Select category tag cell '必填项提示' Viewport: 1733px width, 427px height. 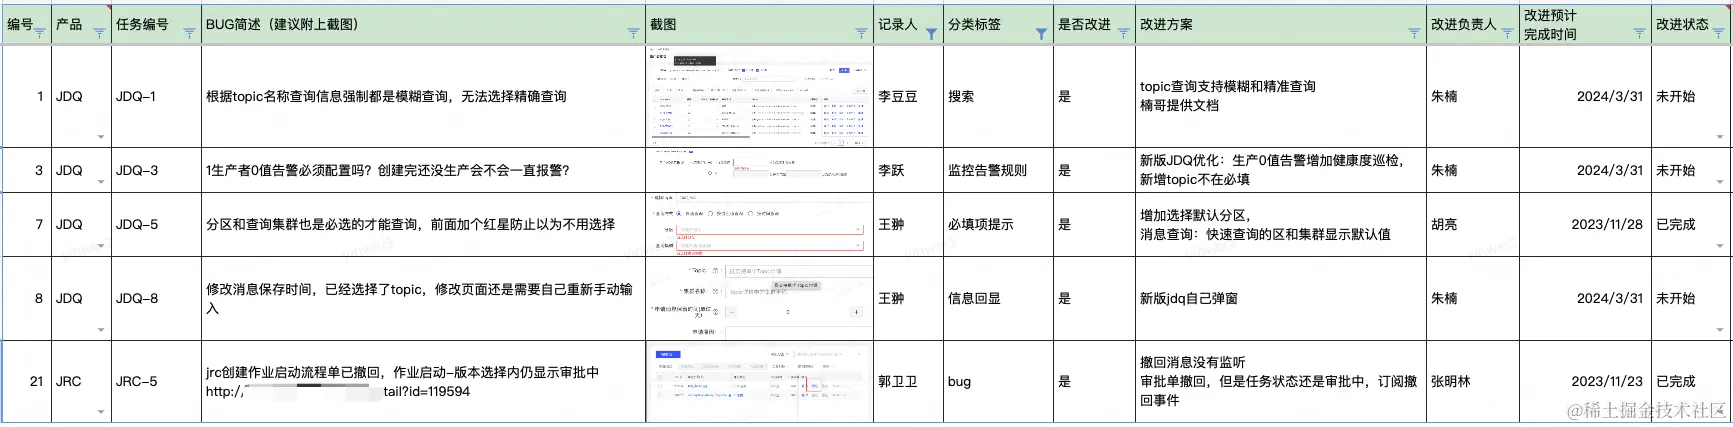[x=998, y=224]
